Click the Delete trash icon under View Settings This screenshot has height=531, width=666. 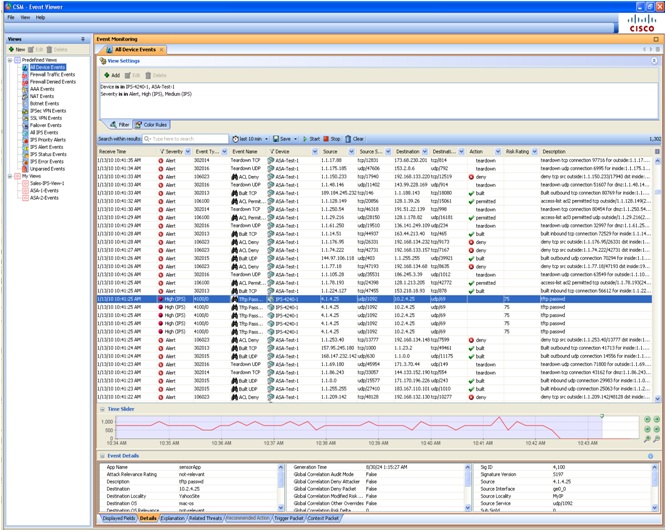pos(148,75)
